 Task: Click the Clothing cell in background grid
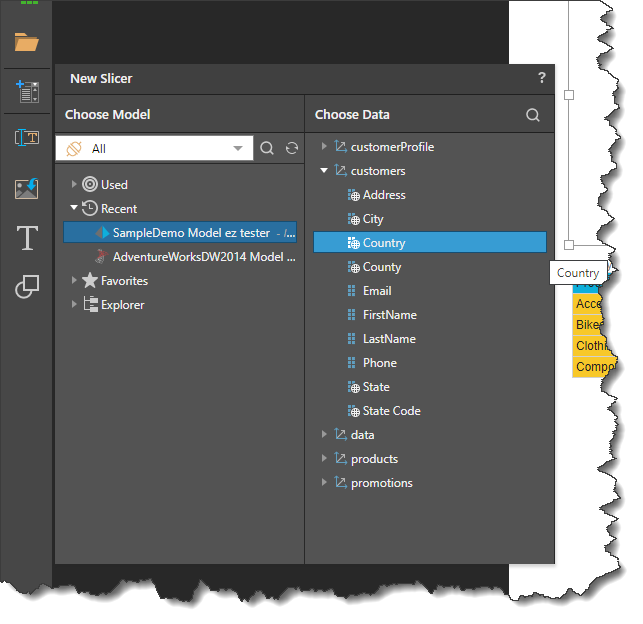coord(591,346)
